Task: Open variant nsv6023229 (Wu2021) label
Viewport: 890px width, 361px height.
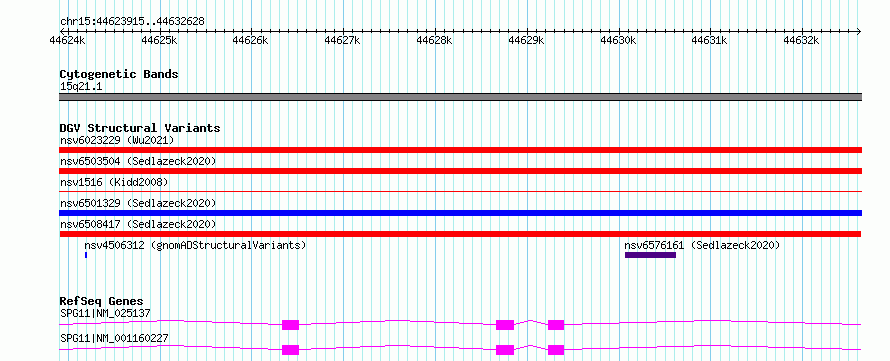Action: (117, 140)
